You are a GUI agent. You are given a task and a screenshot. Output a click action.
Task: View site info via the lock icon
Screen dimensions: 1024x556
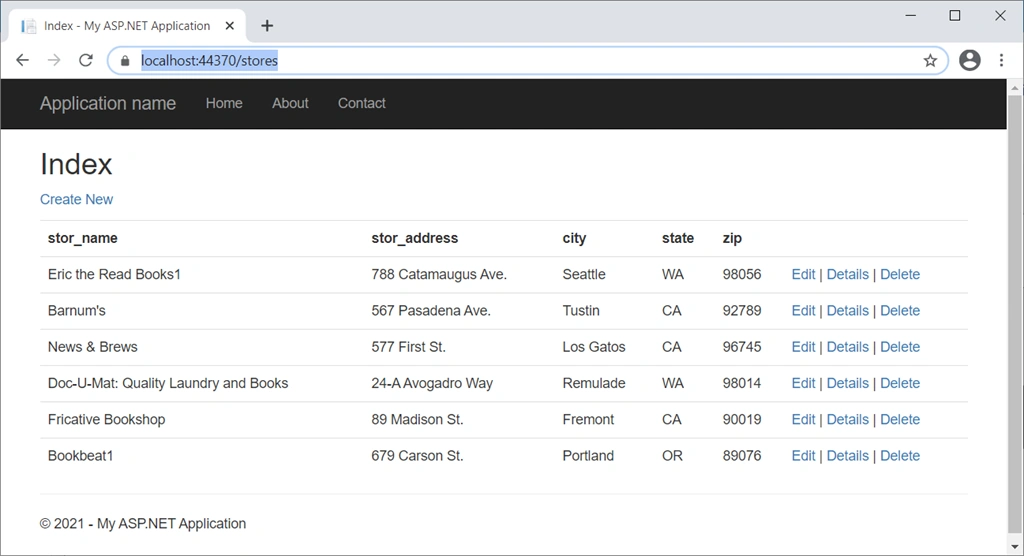[x=125, y=61]
